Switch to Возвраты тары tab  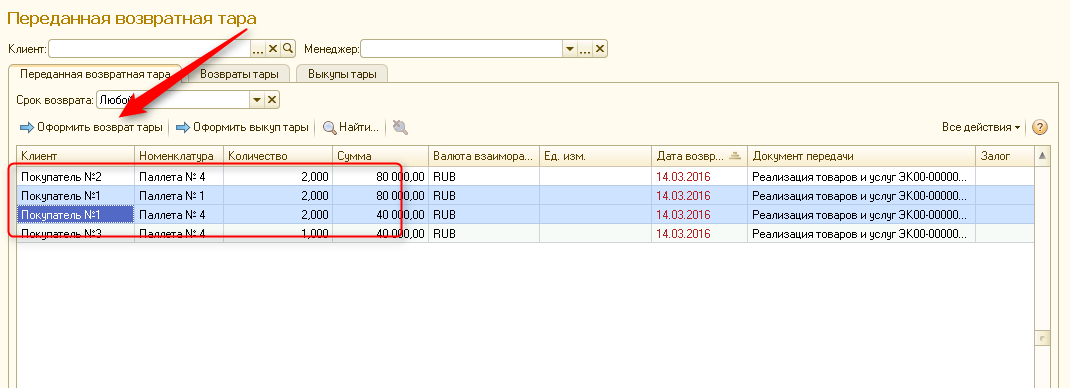[239, 74]
